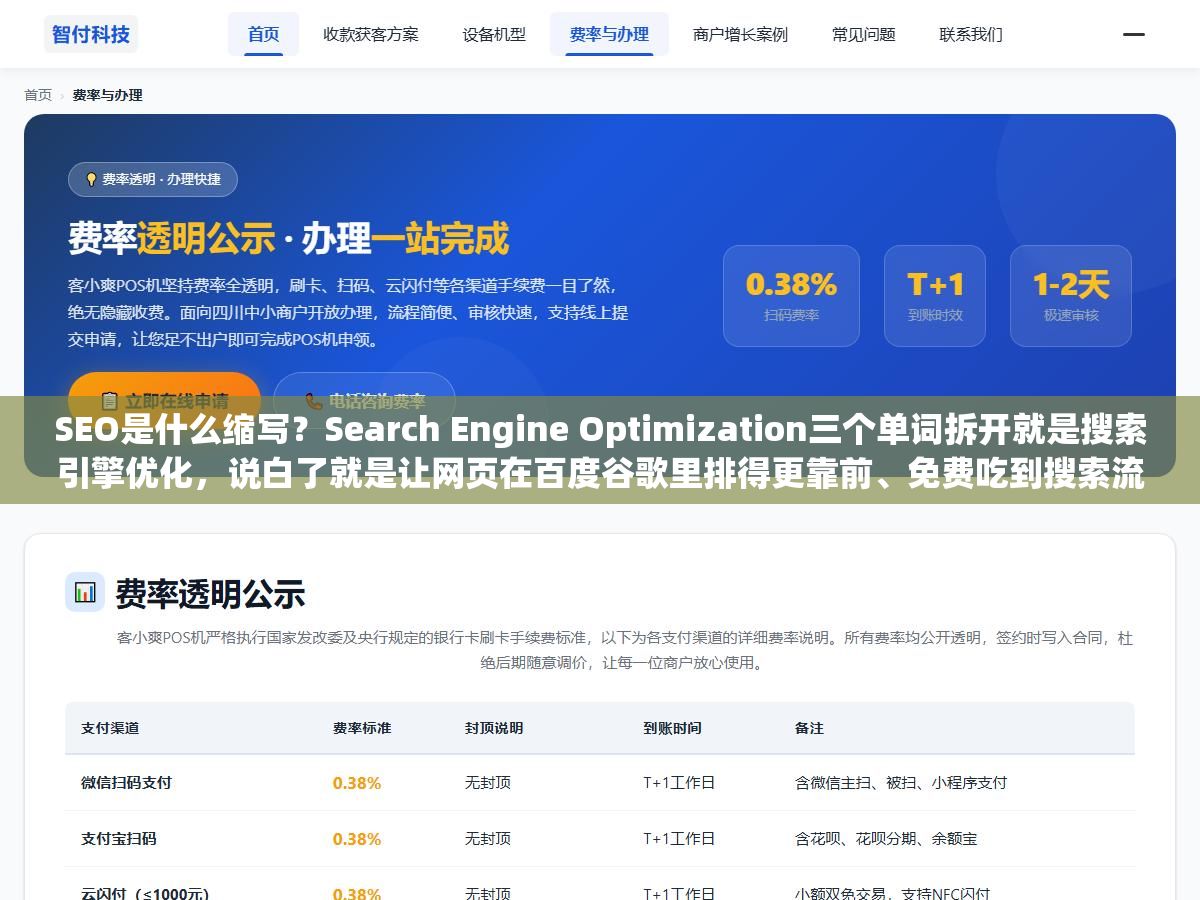This screenshot has height=900, width=1200.
Task: Select the 费率与办理 nav tab
Action: (x=609, y=34)
